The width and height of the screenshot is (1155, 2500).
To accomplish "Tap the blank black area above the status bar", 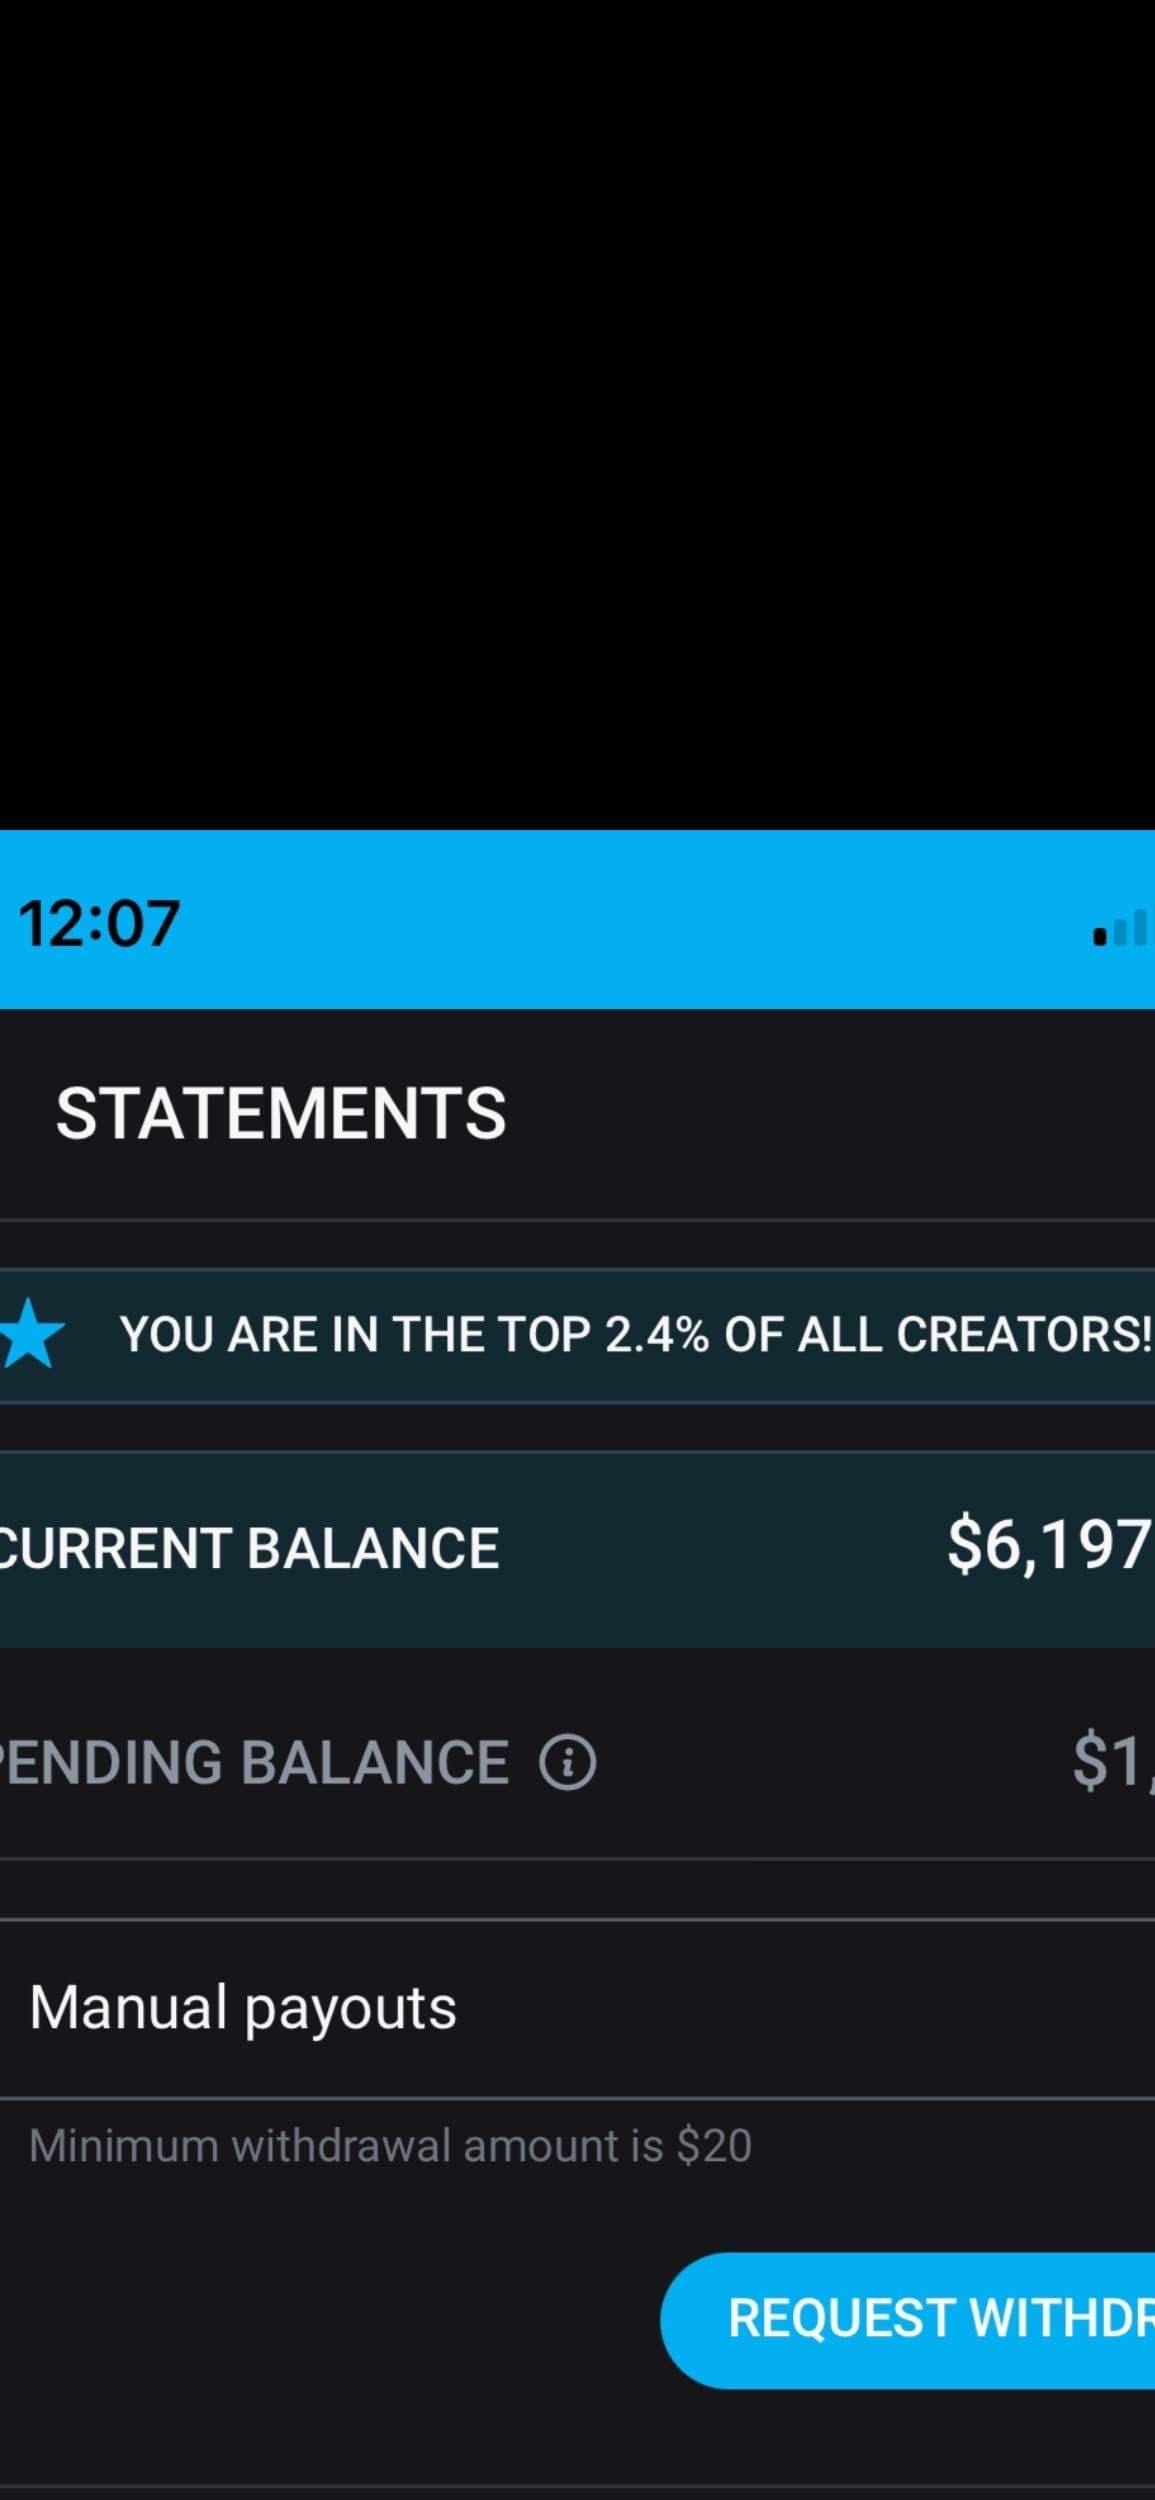I will [x=577, y=415].
